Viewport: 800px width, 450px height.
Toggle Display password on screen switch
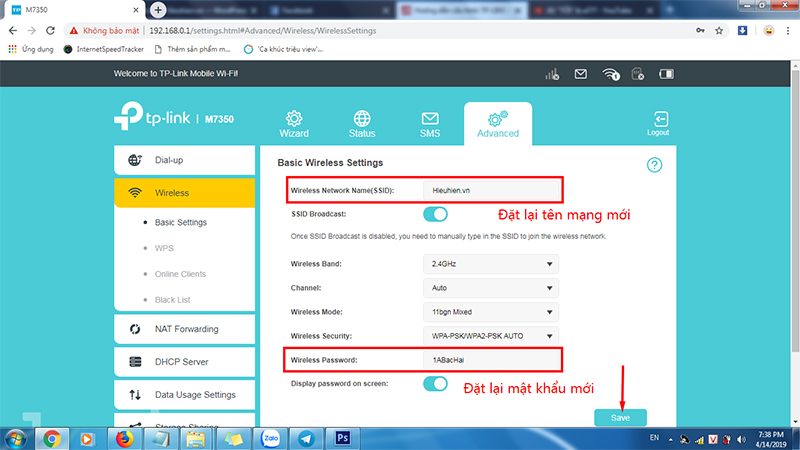[x=435, y=384]
